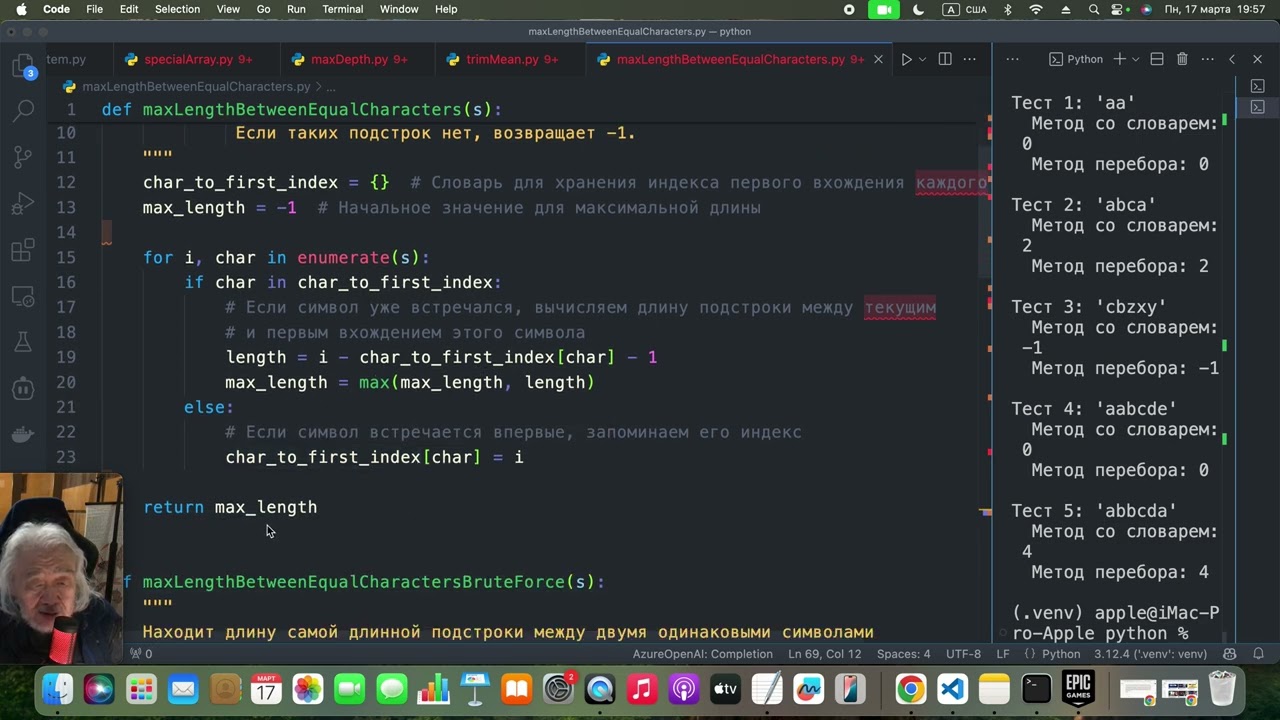Open the Help menu
Viewport: 1280px width, 720px height.
pyautogui.click(x=446, y=9)
